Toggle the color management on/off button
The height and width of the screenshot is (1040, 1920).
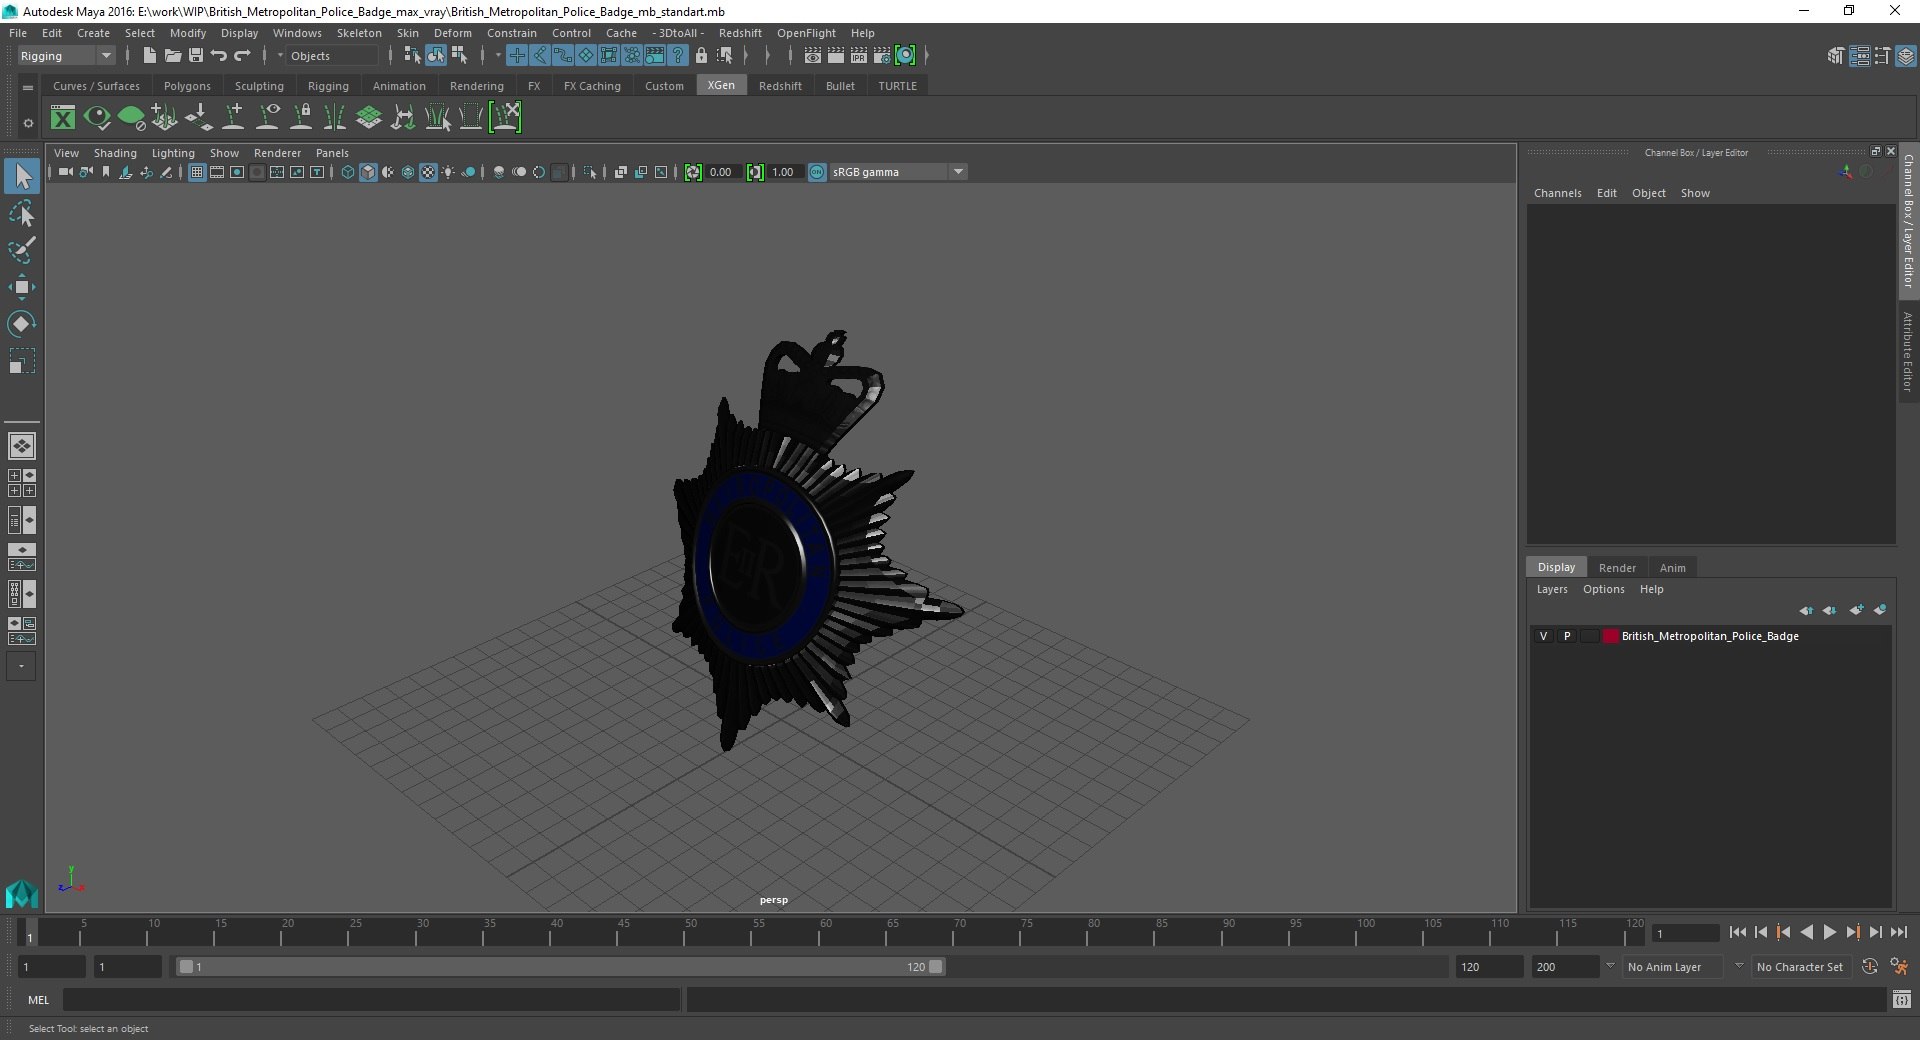pyautogui.click(x=817, y=172)
